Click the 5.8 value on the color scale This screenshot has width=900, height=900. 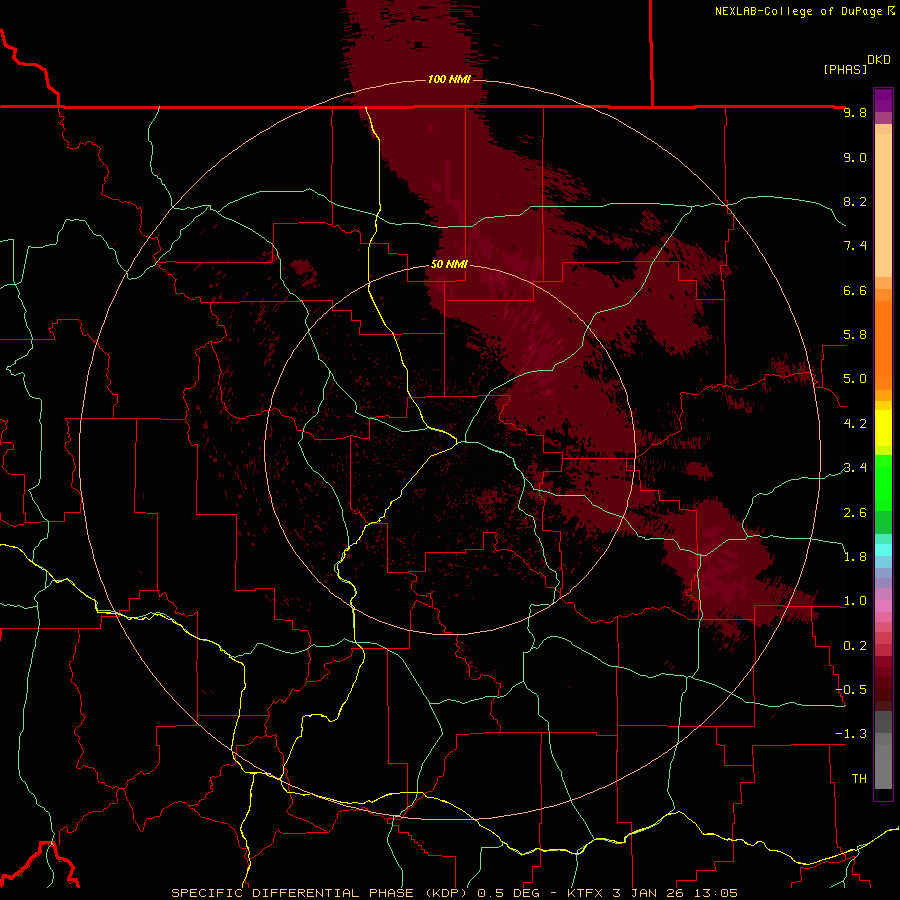[855, 335]
